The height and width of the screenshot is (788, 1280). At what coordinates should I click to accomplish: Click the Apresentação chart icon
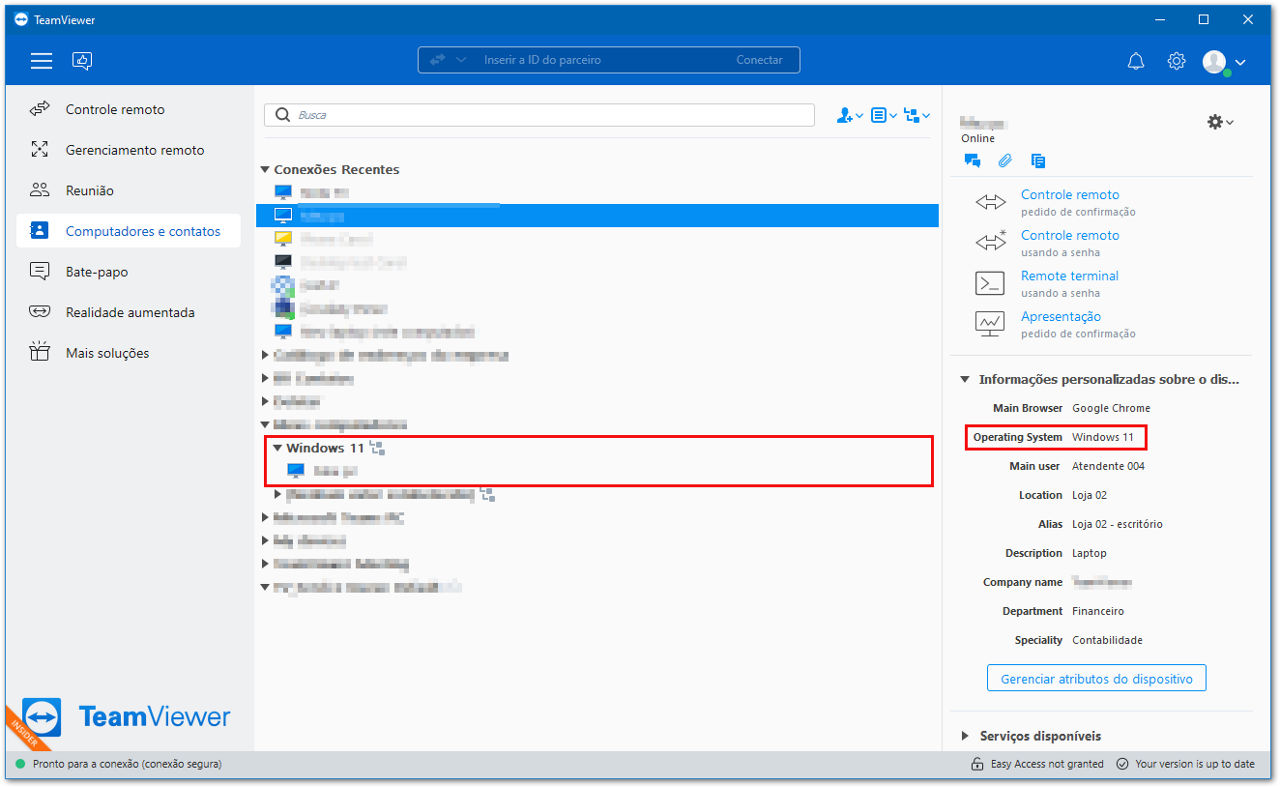(989, 323)
